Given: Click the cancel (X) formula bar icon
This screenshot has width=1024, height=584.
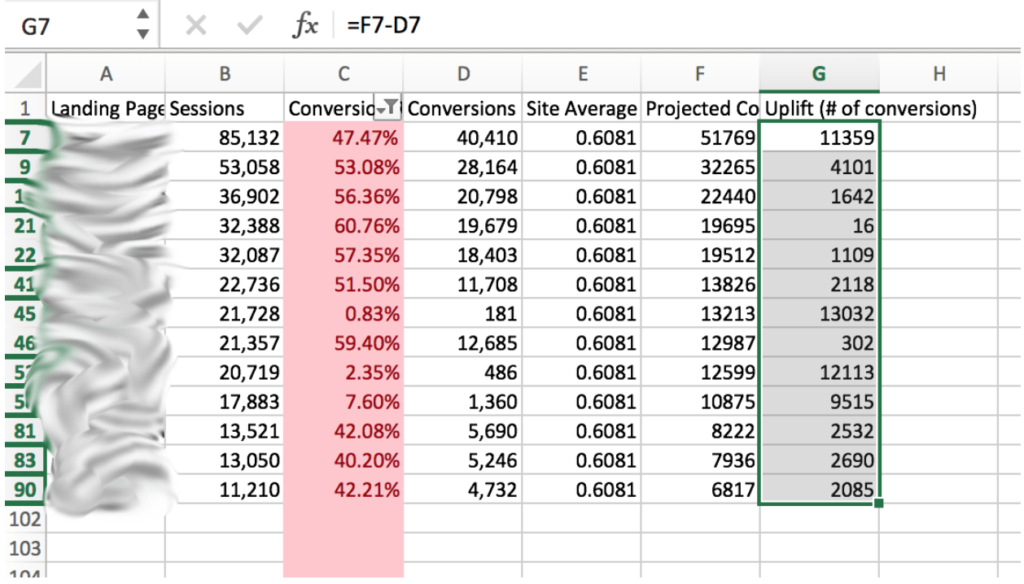Looking at the screenshot, I should pyautogui.click(x=196, y=25).
